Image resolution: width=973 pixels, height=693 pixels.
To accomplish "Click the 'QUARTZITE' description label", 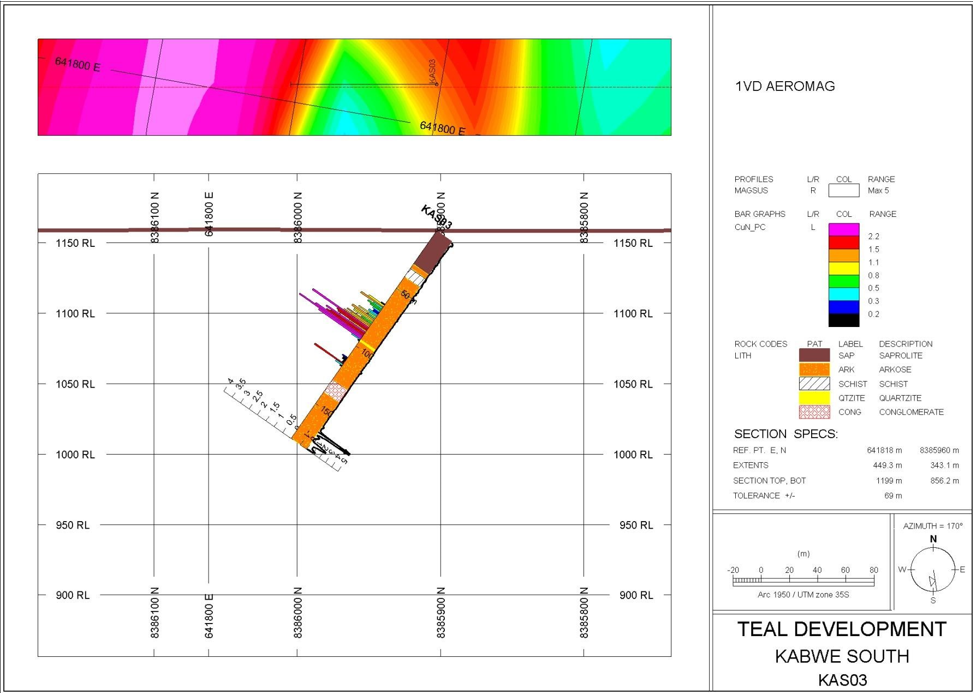I will (x=900, y=398).
